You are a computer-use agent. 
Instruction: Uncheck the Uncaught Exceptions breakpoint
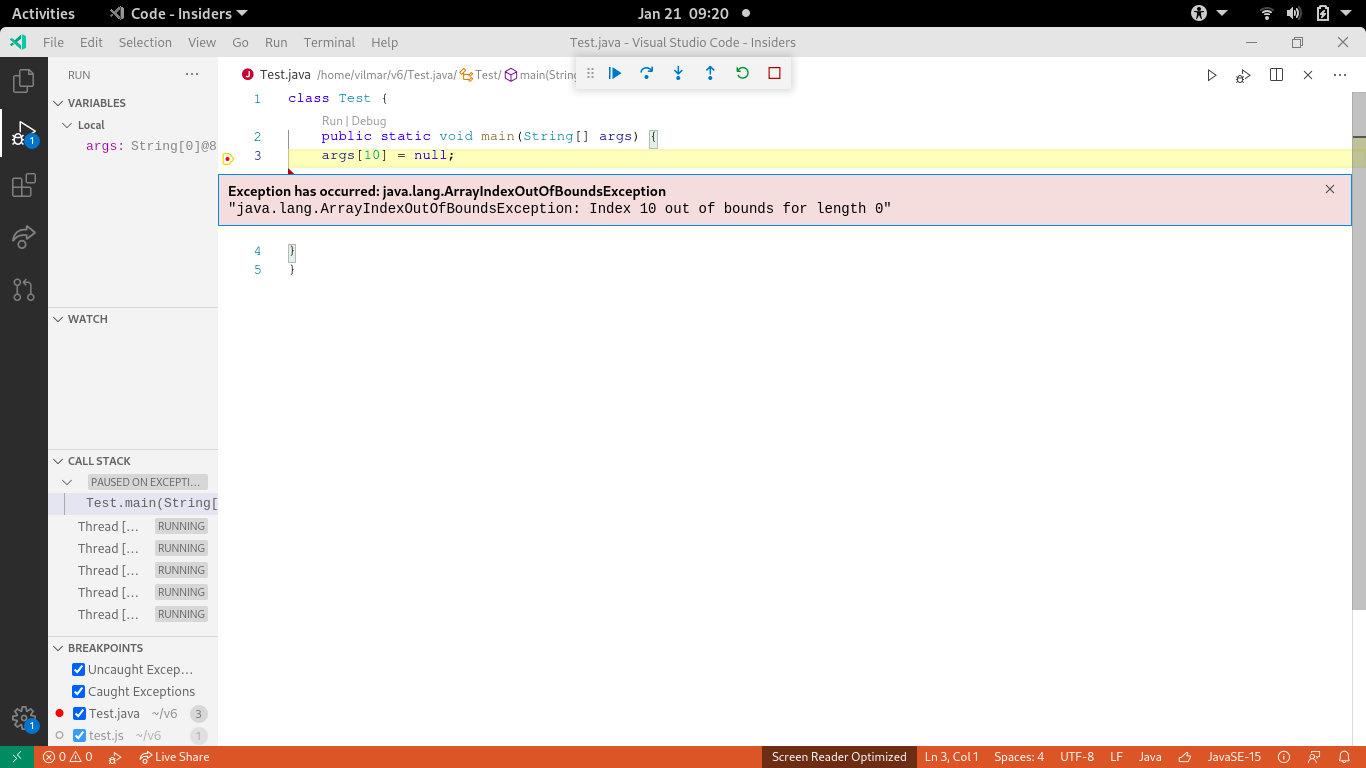[78, 669]
